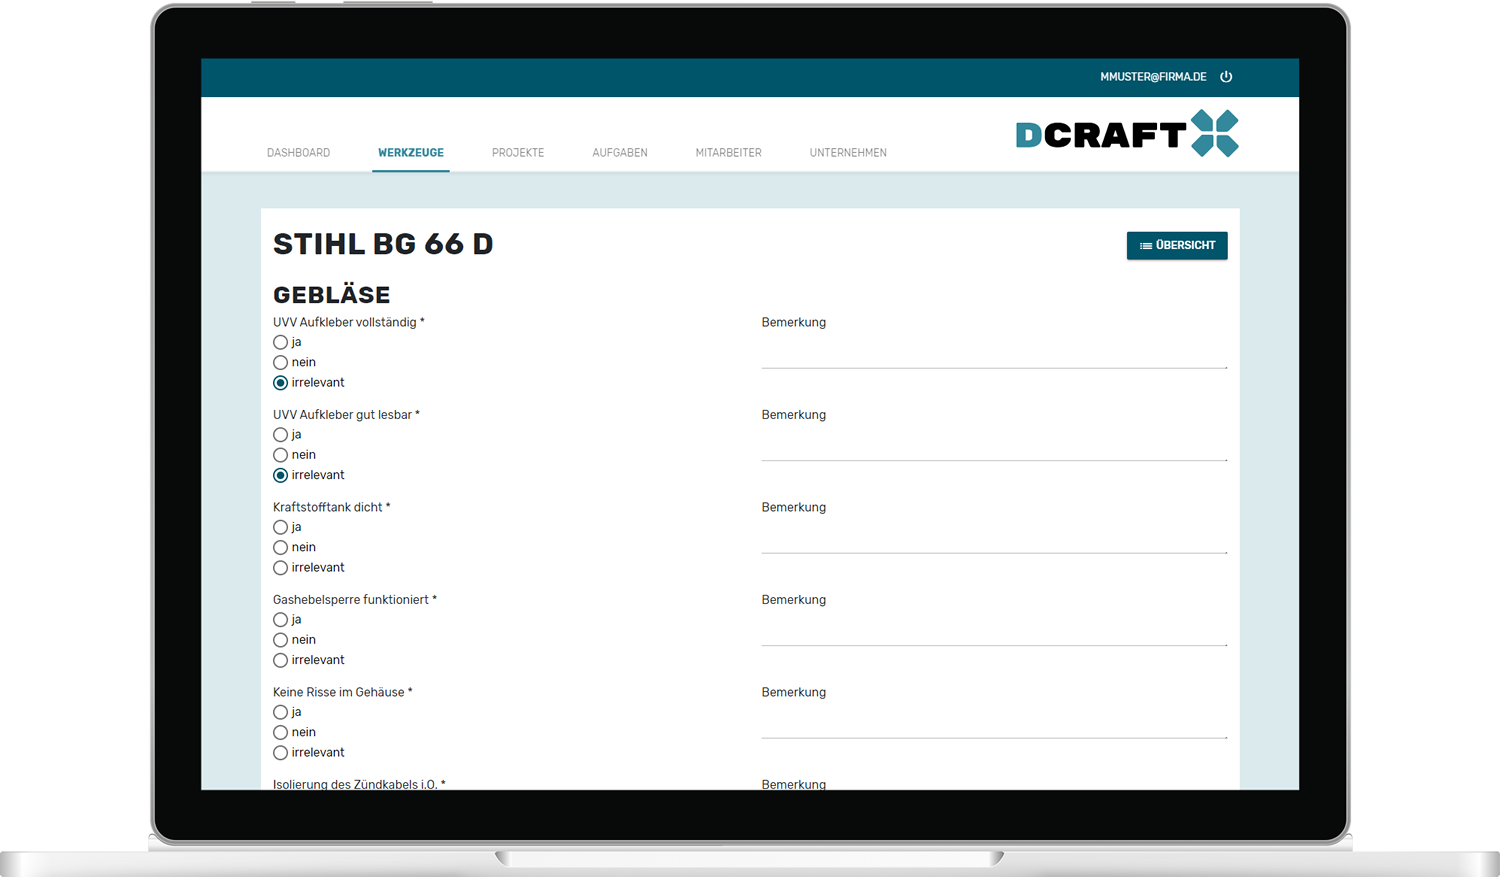Mark ja for Kraftstofftank dicht
Screen dimensions: 1500x877
(x=281, y=527)
